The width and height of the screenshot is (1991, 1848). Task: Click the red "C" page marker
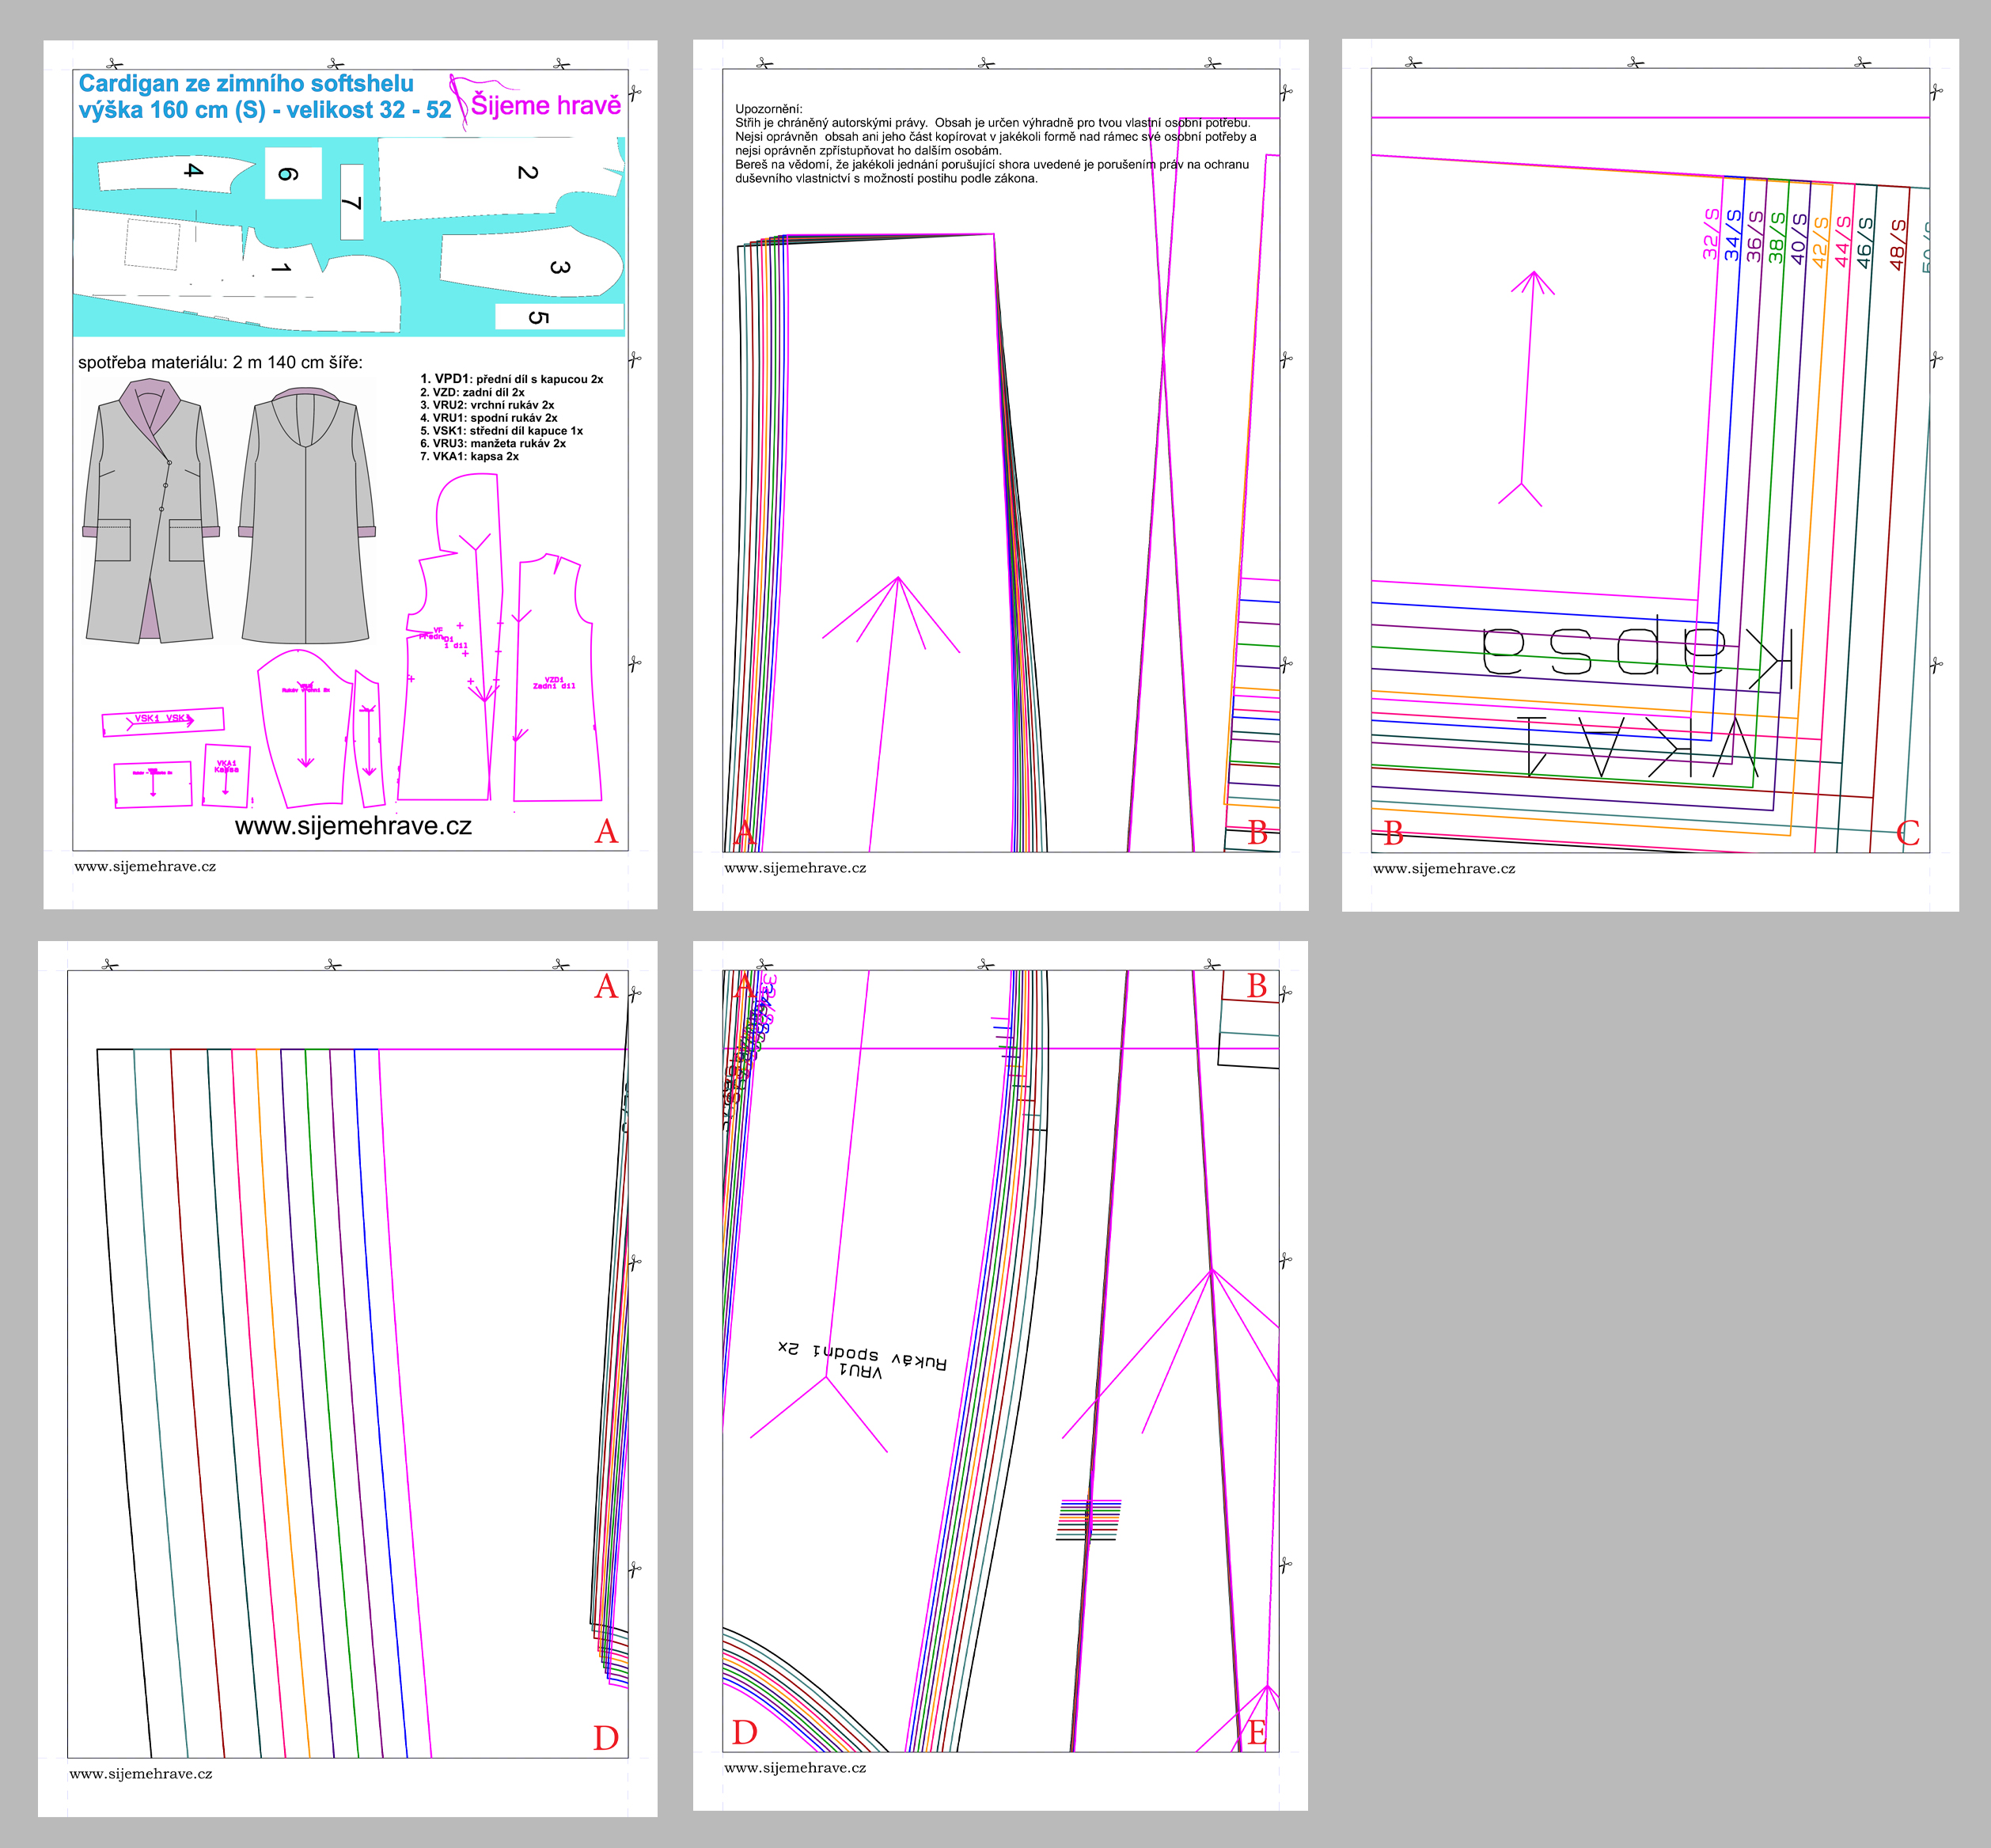tap(1907, 833)
